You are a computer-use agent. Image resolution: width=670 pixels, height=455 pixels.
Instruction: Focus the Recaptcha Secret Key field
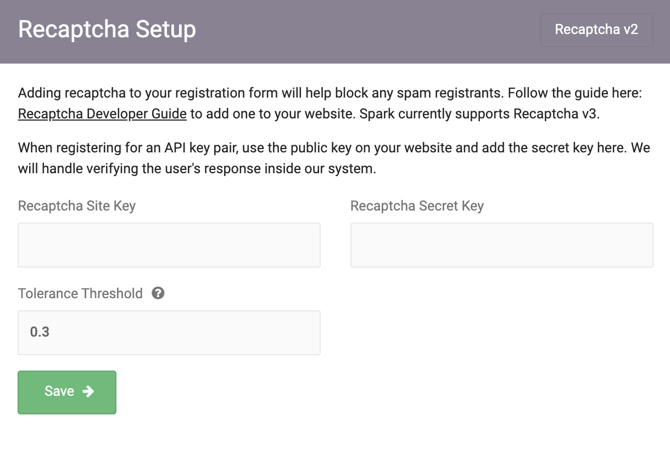[501, 245]
